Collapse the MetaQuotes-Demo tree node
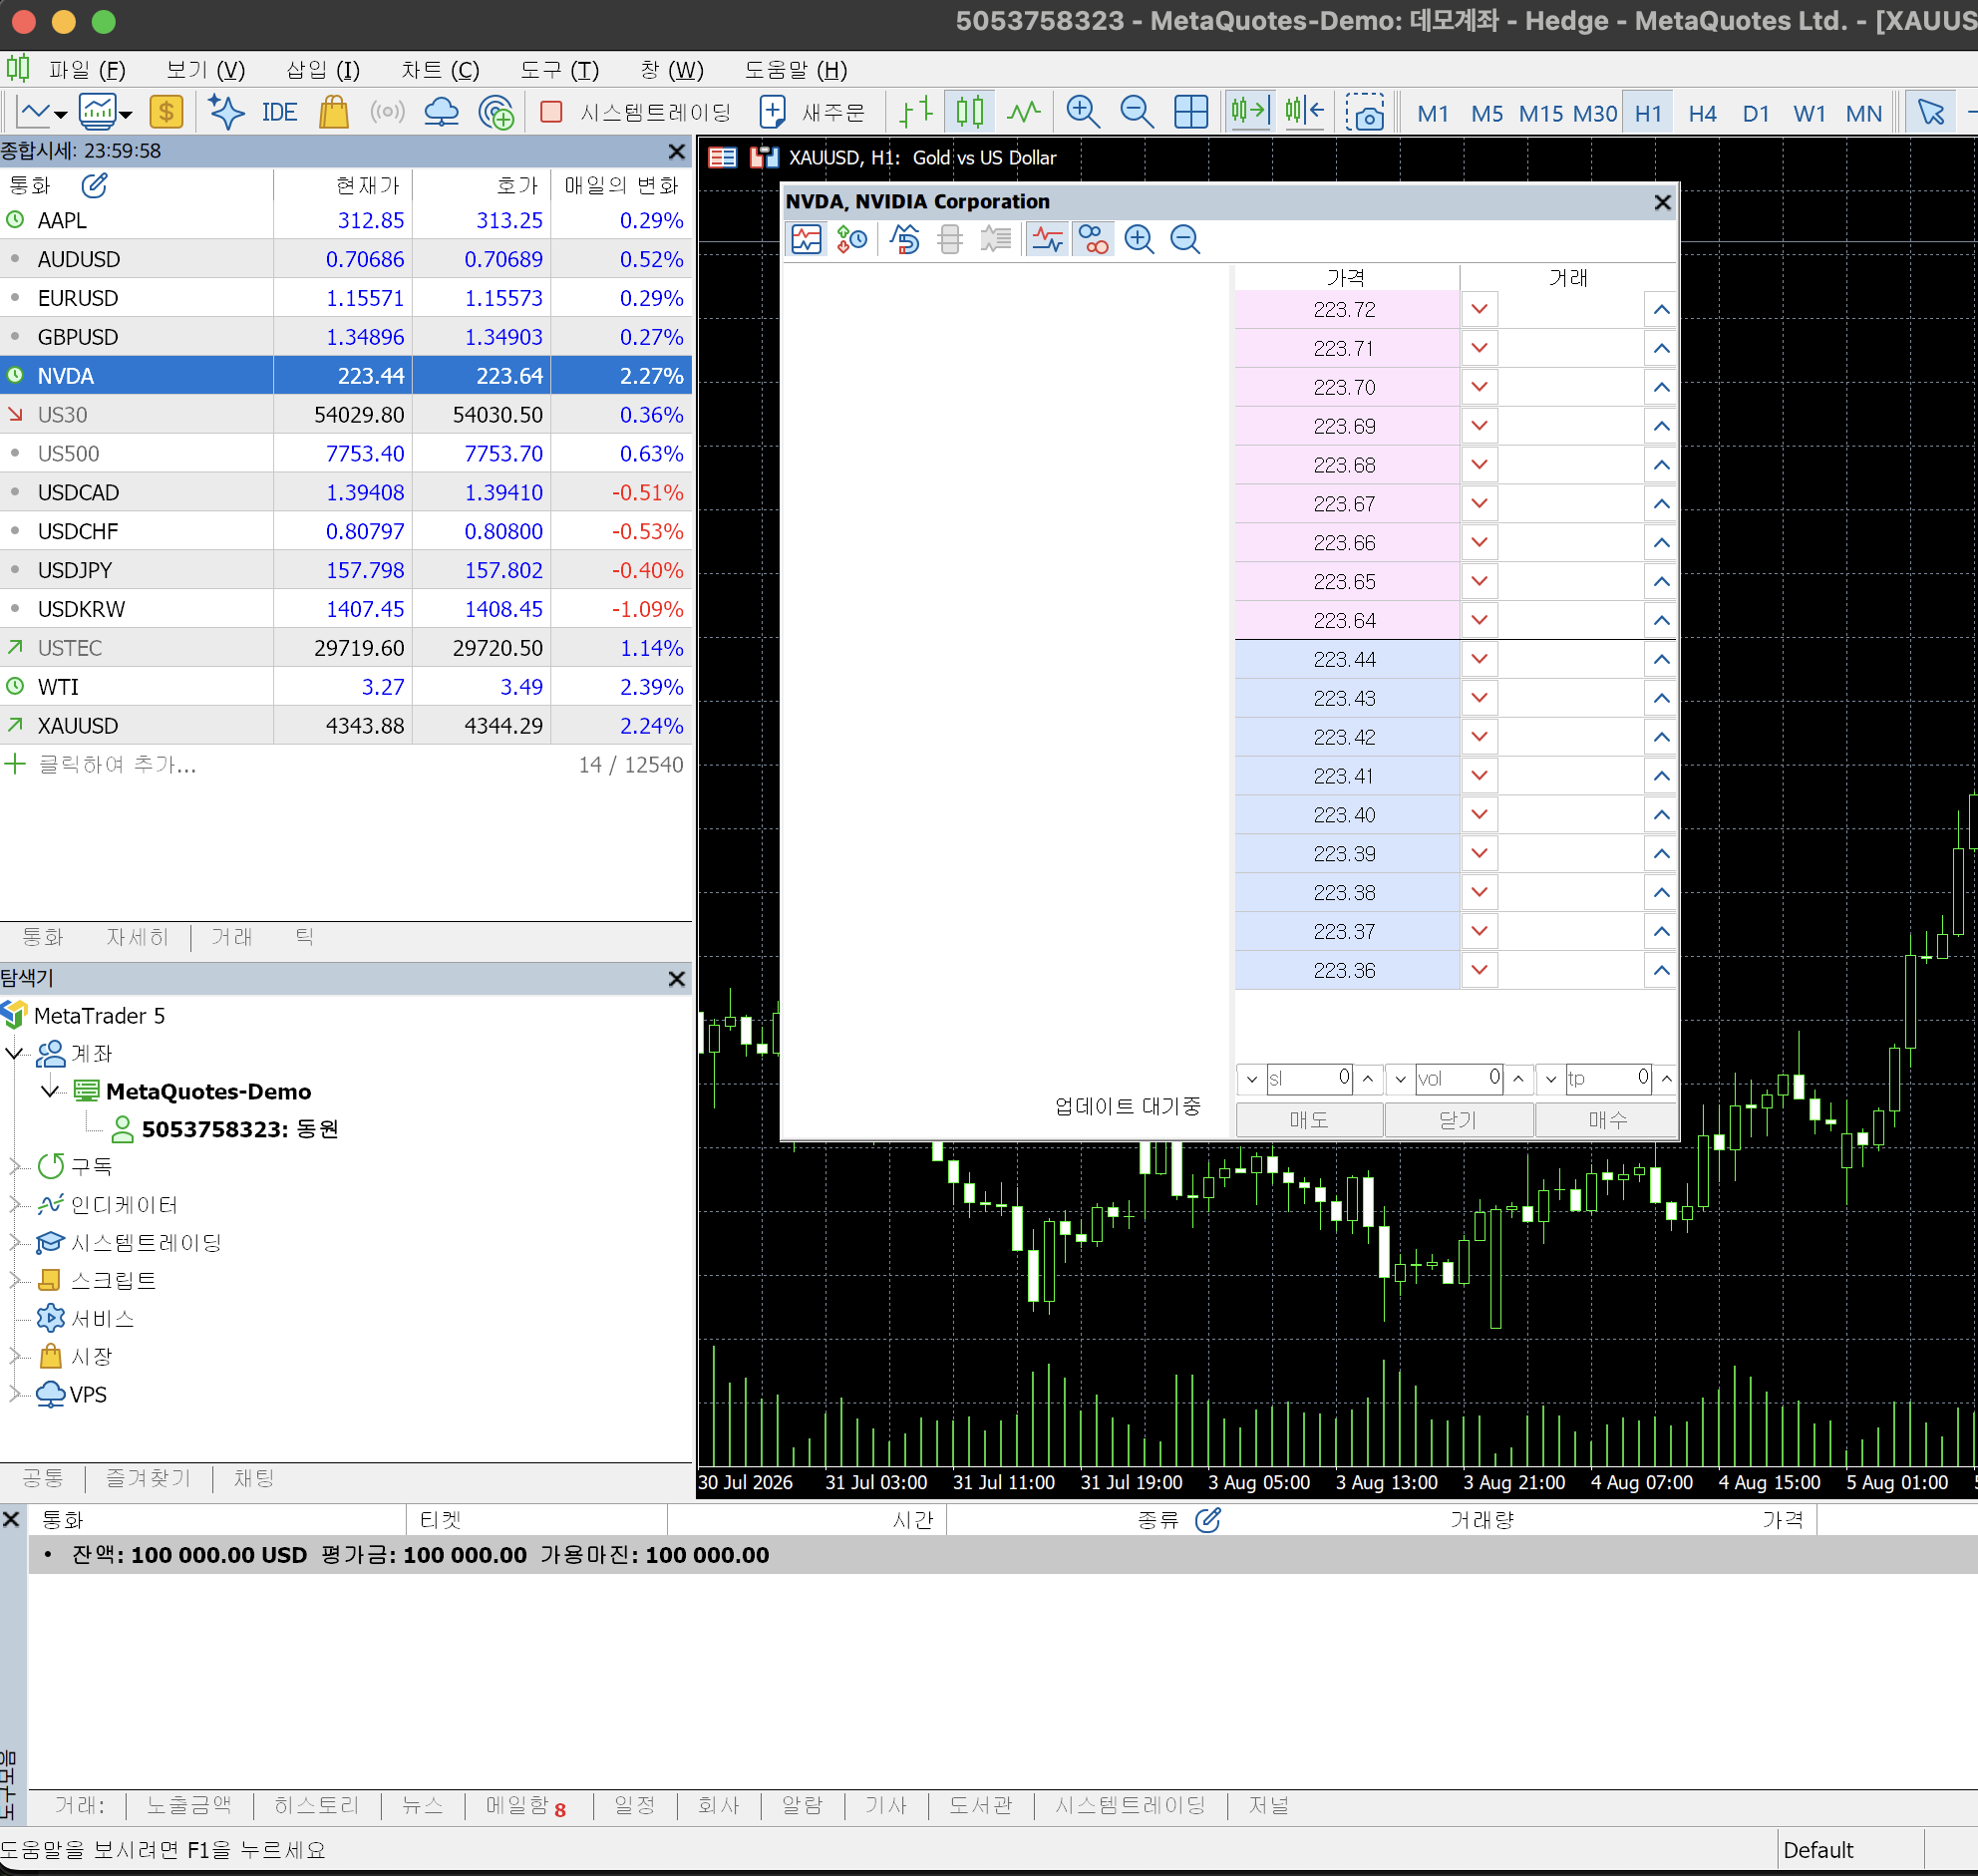Screen dimensions: 1978x1876 point(51,1091)
